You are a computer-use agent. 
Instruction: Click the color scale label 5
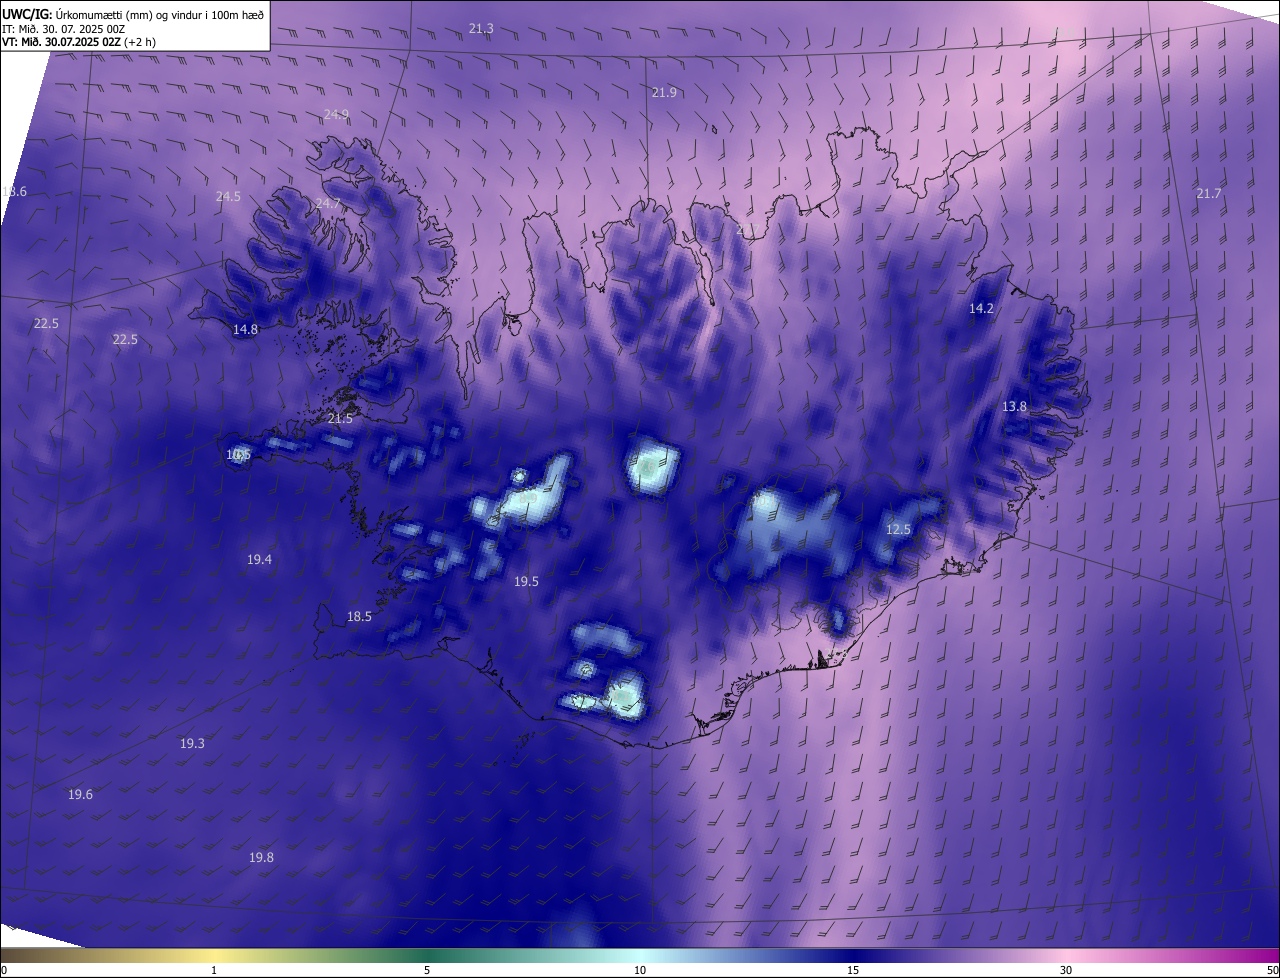coord(427,970)
